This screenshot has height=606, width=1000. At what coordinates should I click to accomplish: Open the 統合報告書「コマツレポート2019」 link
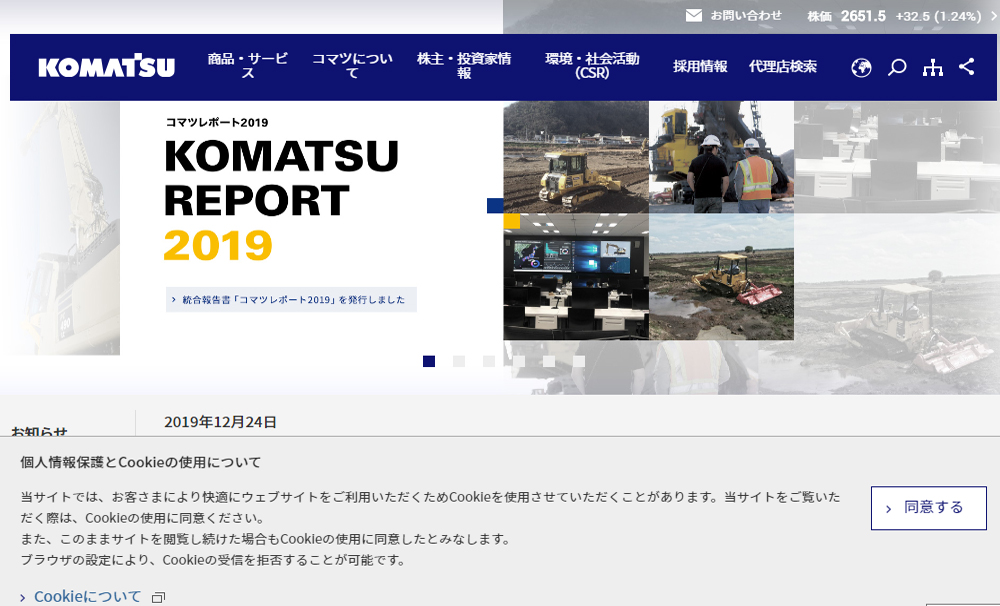click(x=291, y=299)
